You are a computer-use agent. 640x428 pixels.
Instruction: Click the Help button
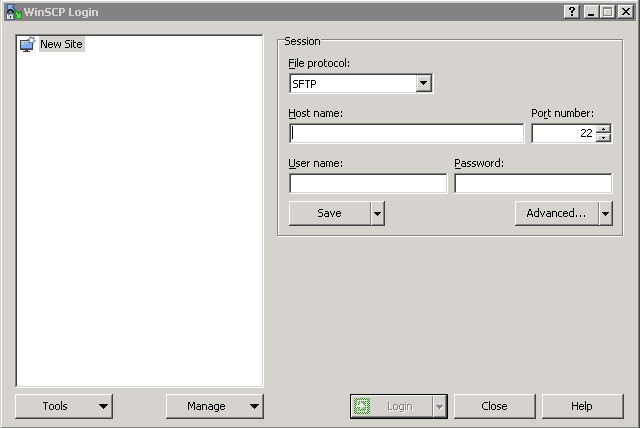tap(582, 406)
